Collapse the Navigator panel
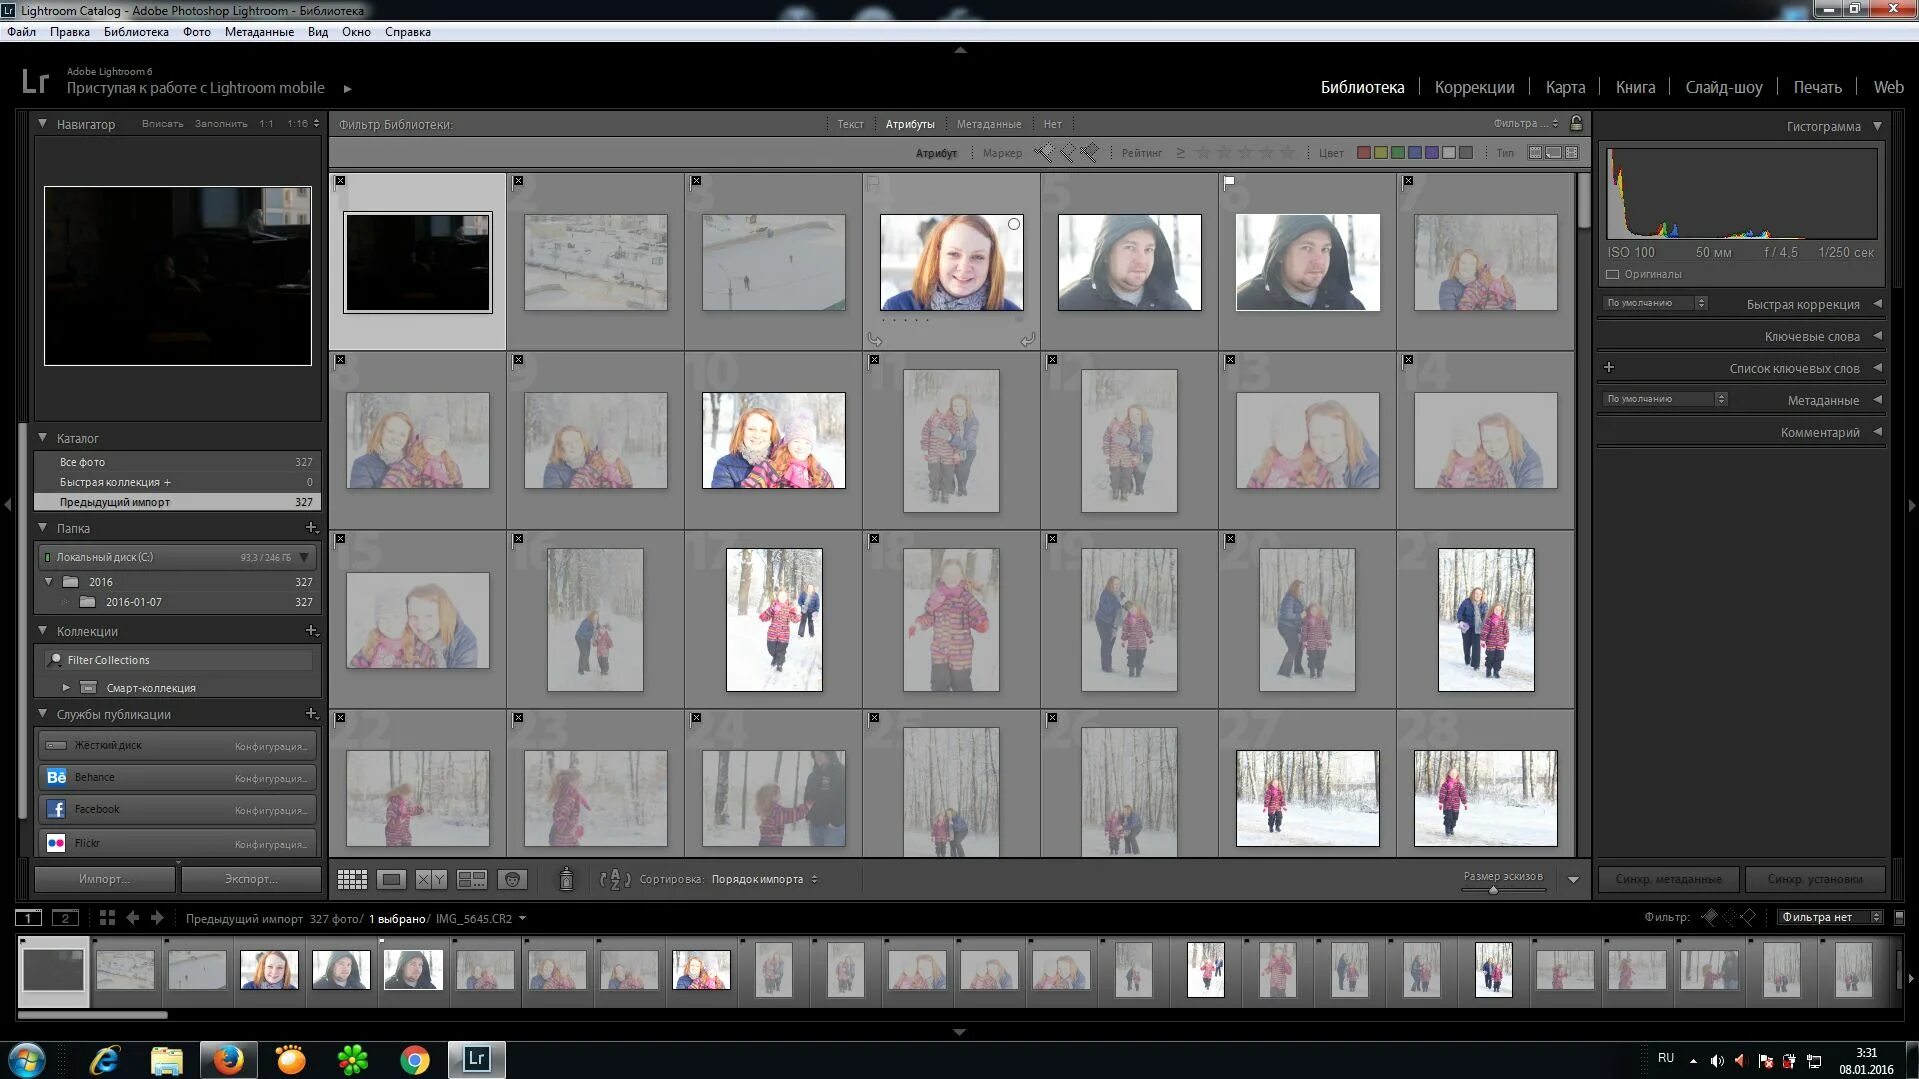 pyautogui.click(x=42, y=124)
